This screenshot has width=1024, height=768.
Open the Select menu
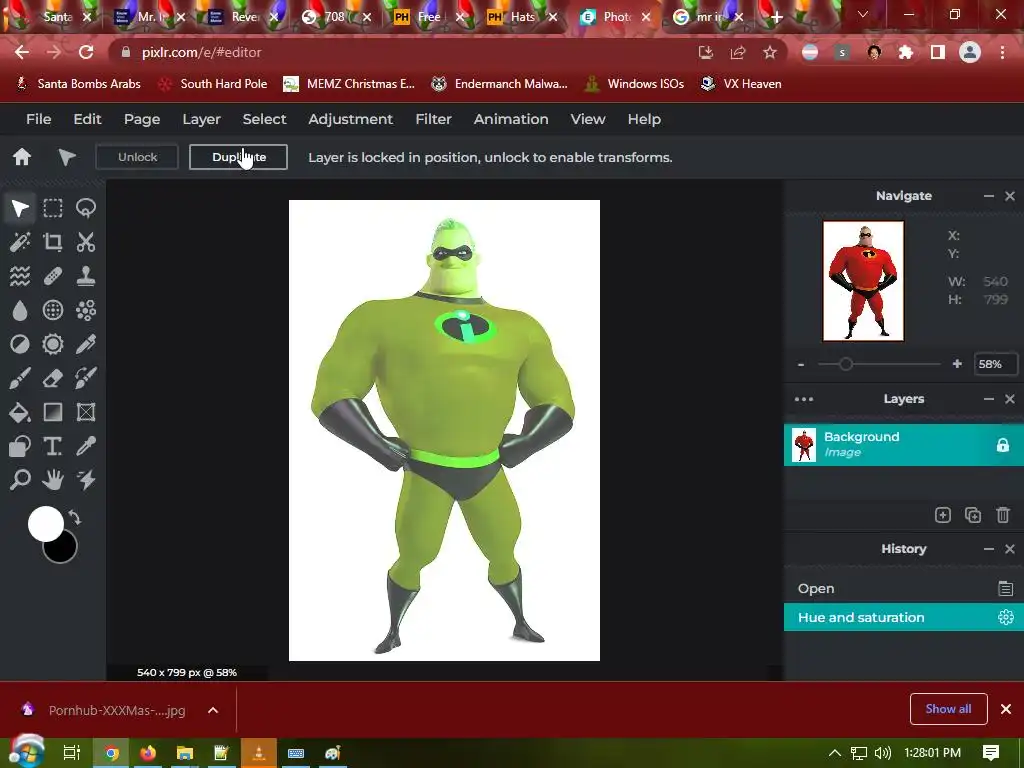click(264, 119)
